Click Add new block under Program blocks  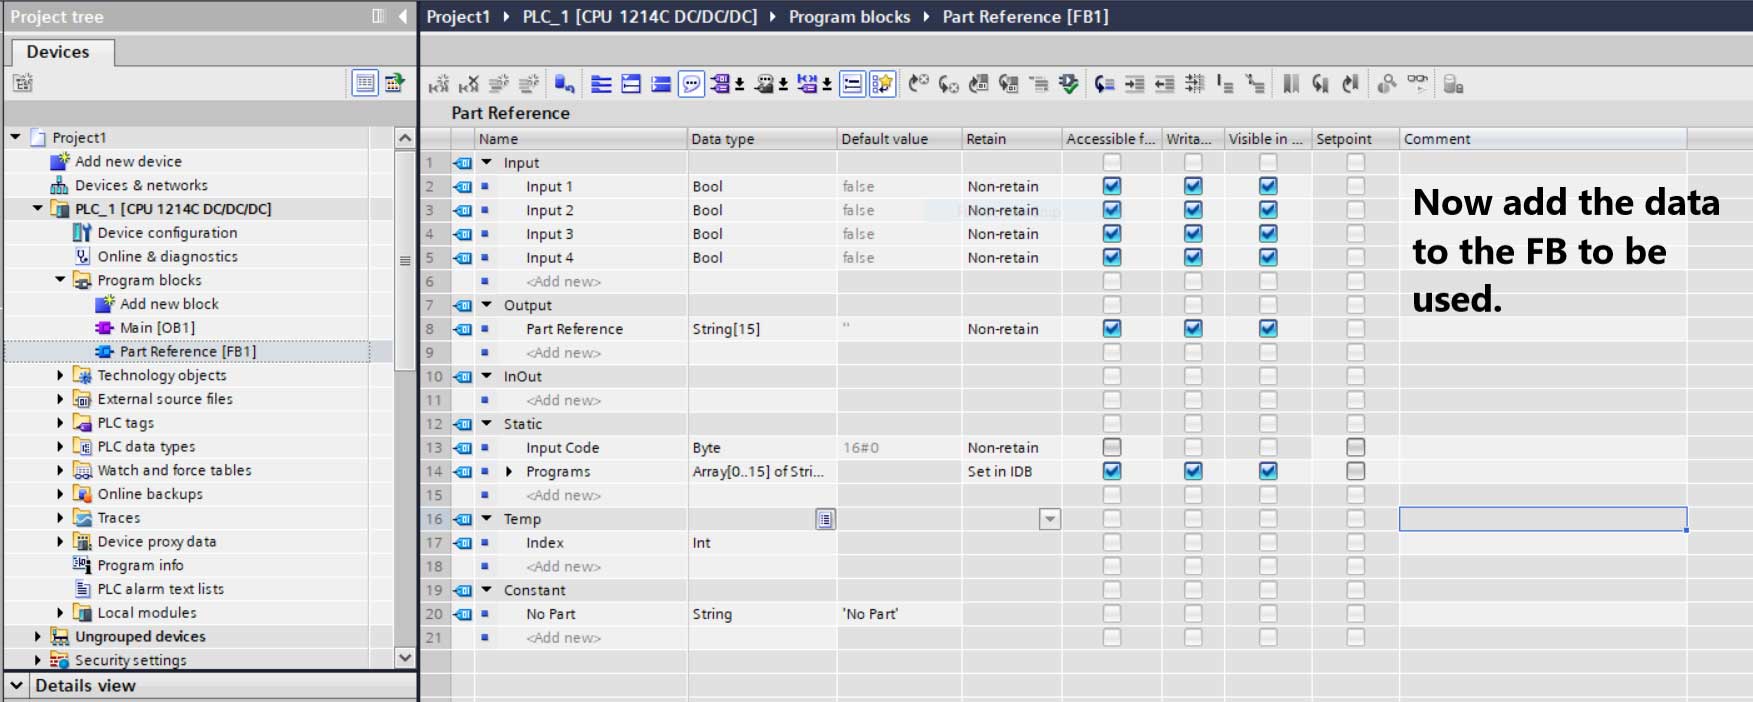click(169, 304)
